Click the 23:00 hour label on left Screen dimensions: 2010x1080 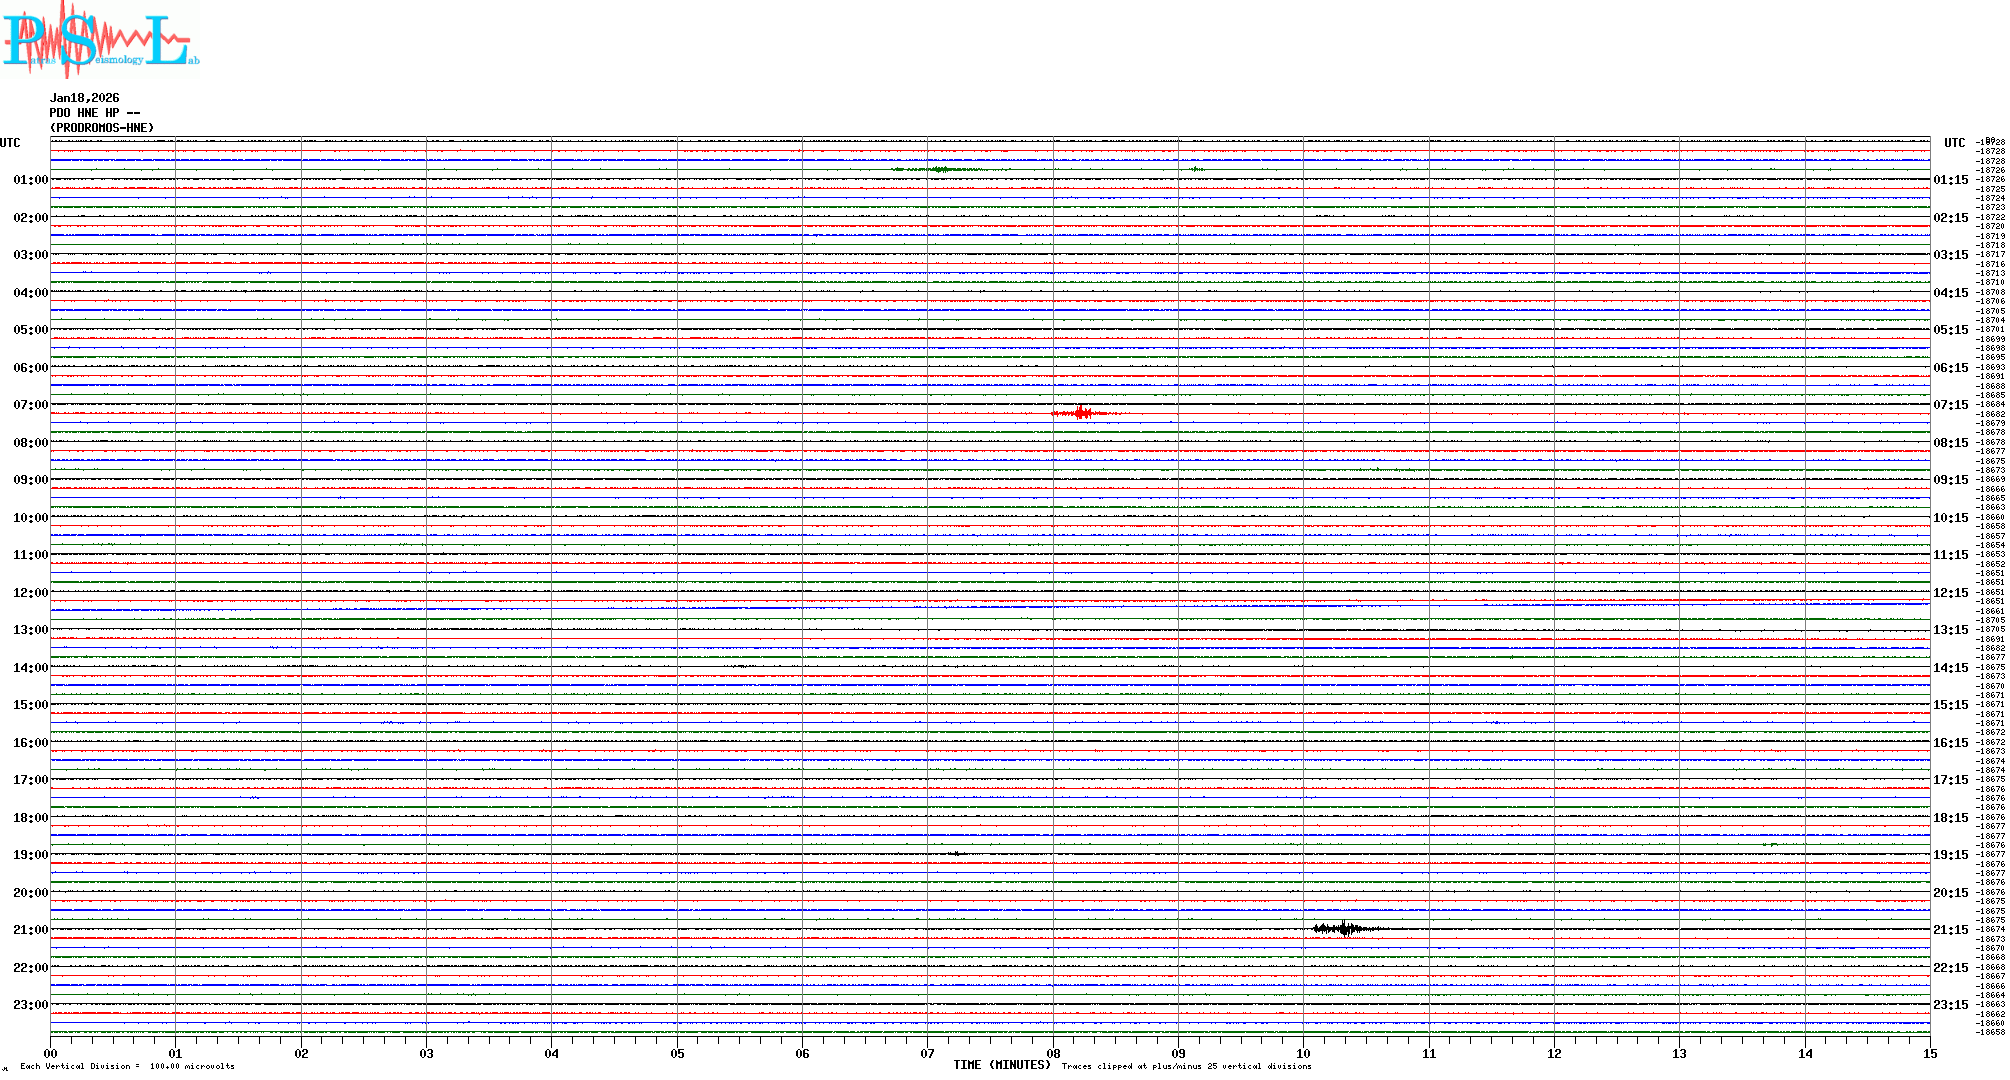coord(30,1005)
